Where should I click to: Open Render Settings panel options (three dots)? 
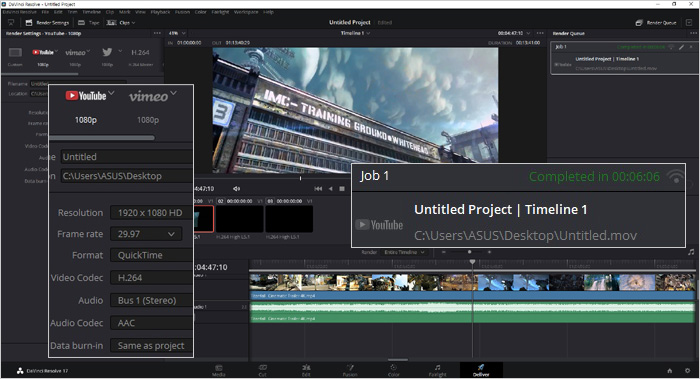(x=157, y=33)
